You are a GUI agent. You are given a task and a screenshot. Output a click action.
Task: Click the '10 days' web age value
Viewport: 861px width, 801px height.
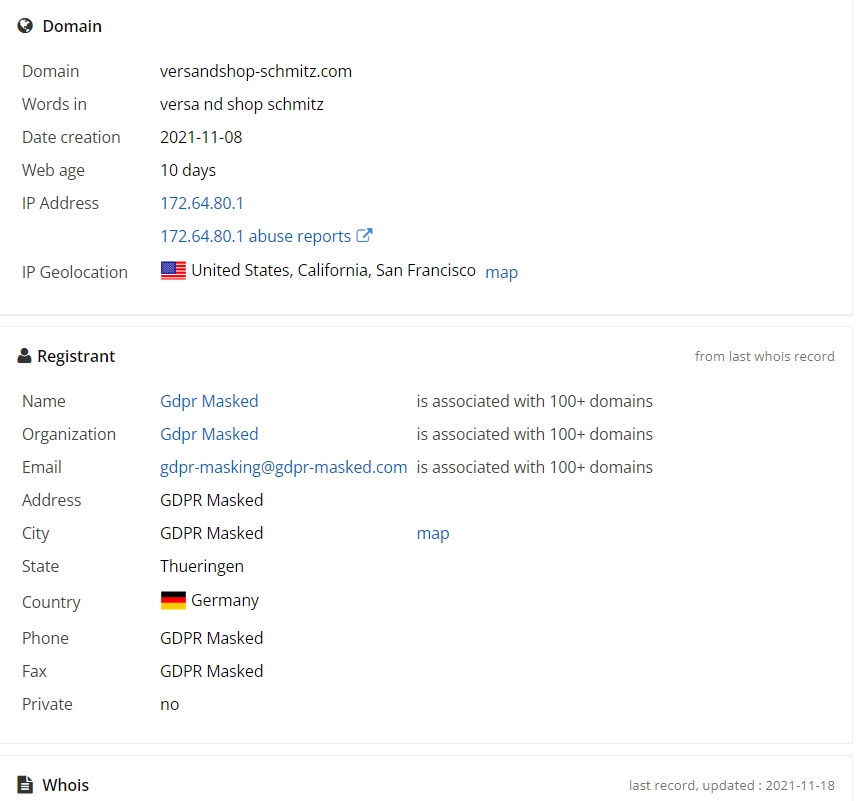(188, 170)
